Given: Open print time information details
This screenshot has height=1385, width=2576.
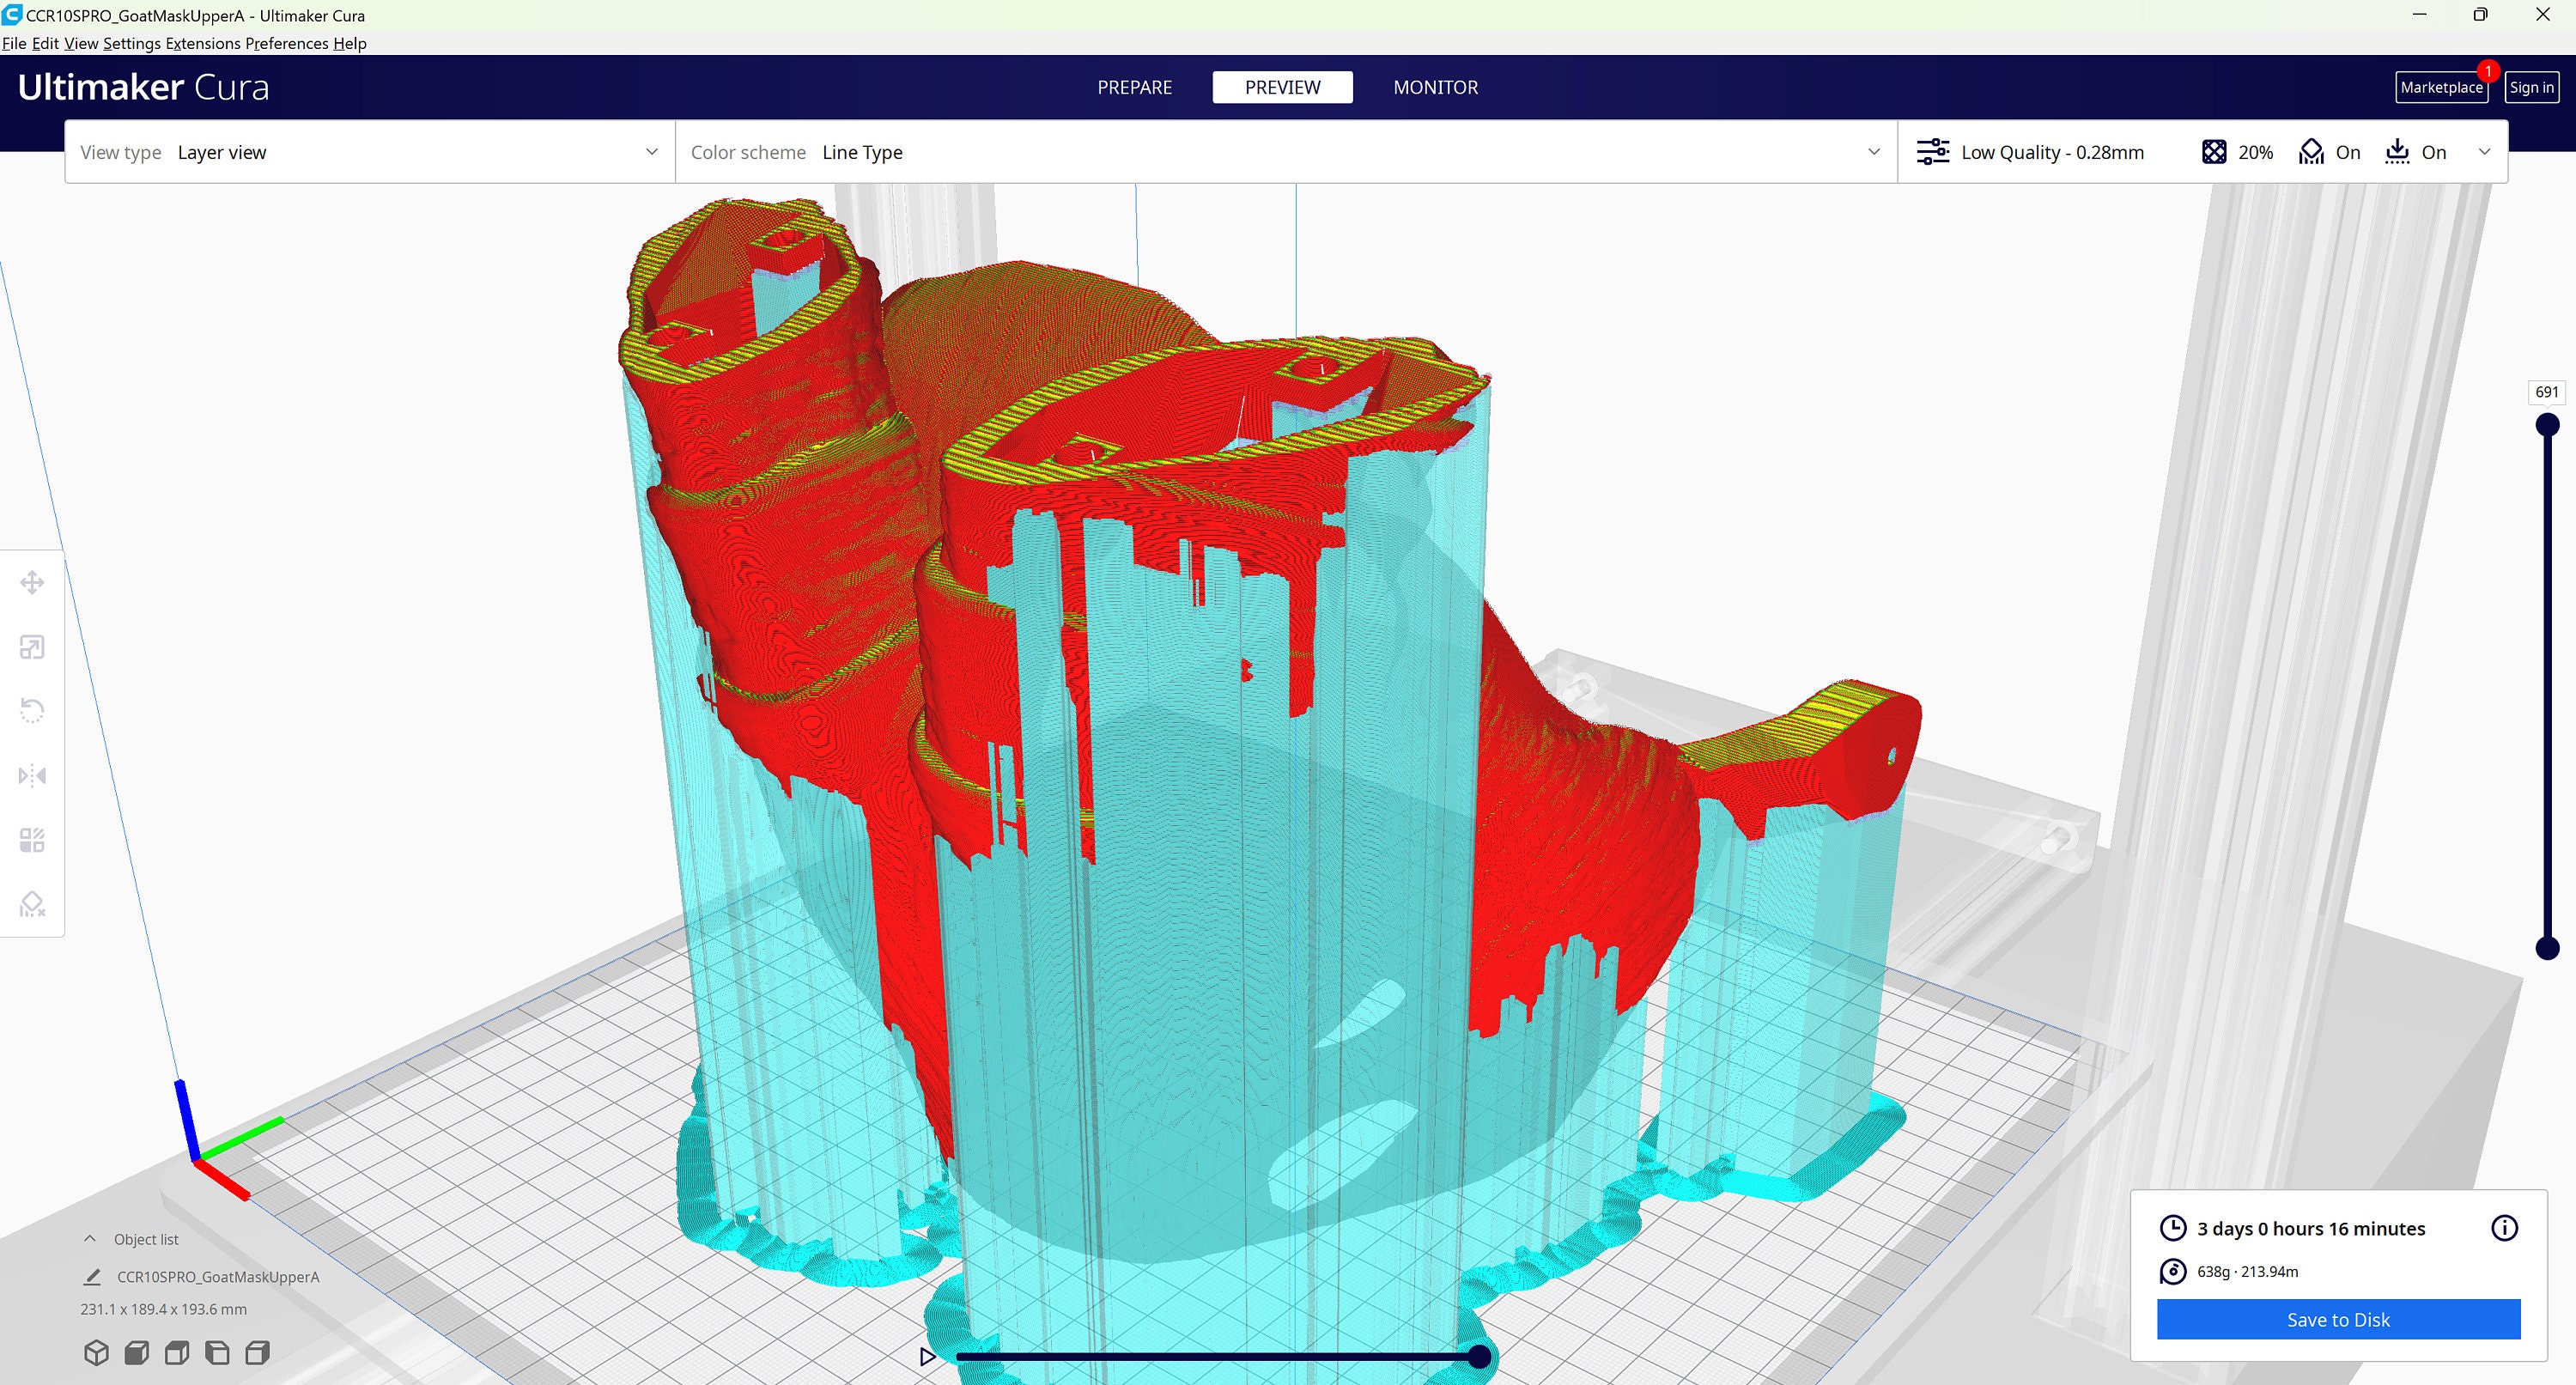Looking at the screenshot, I should tap(2506, 1228).
